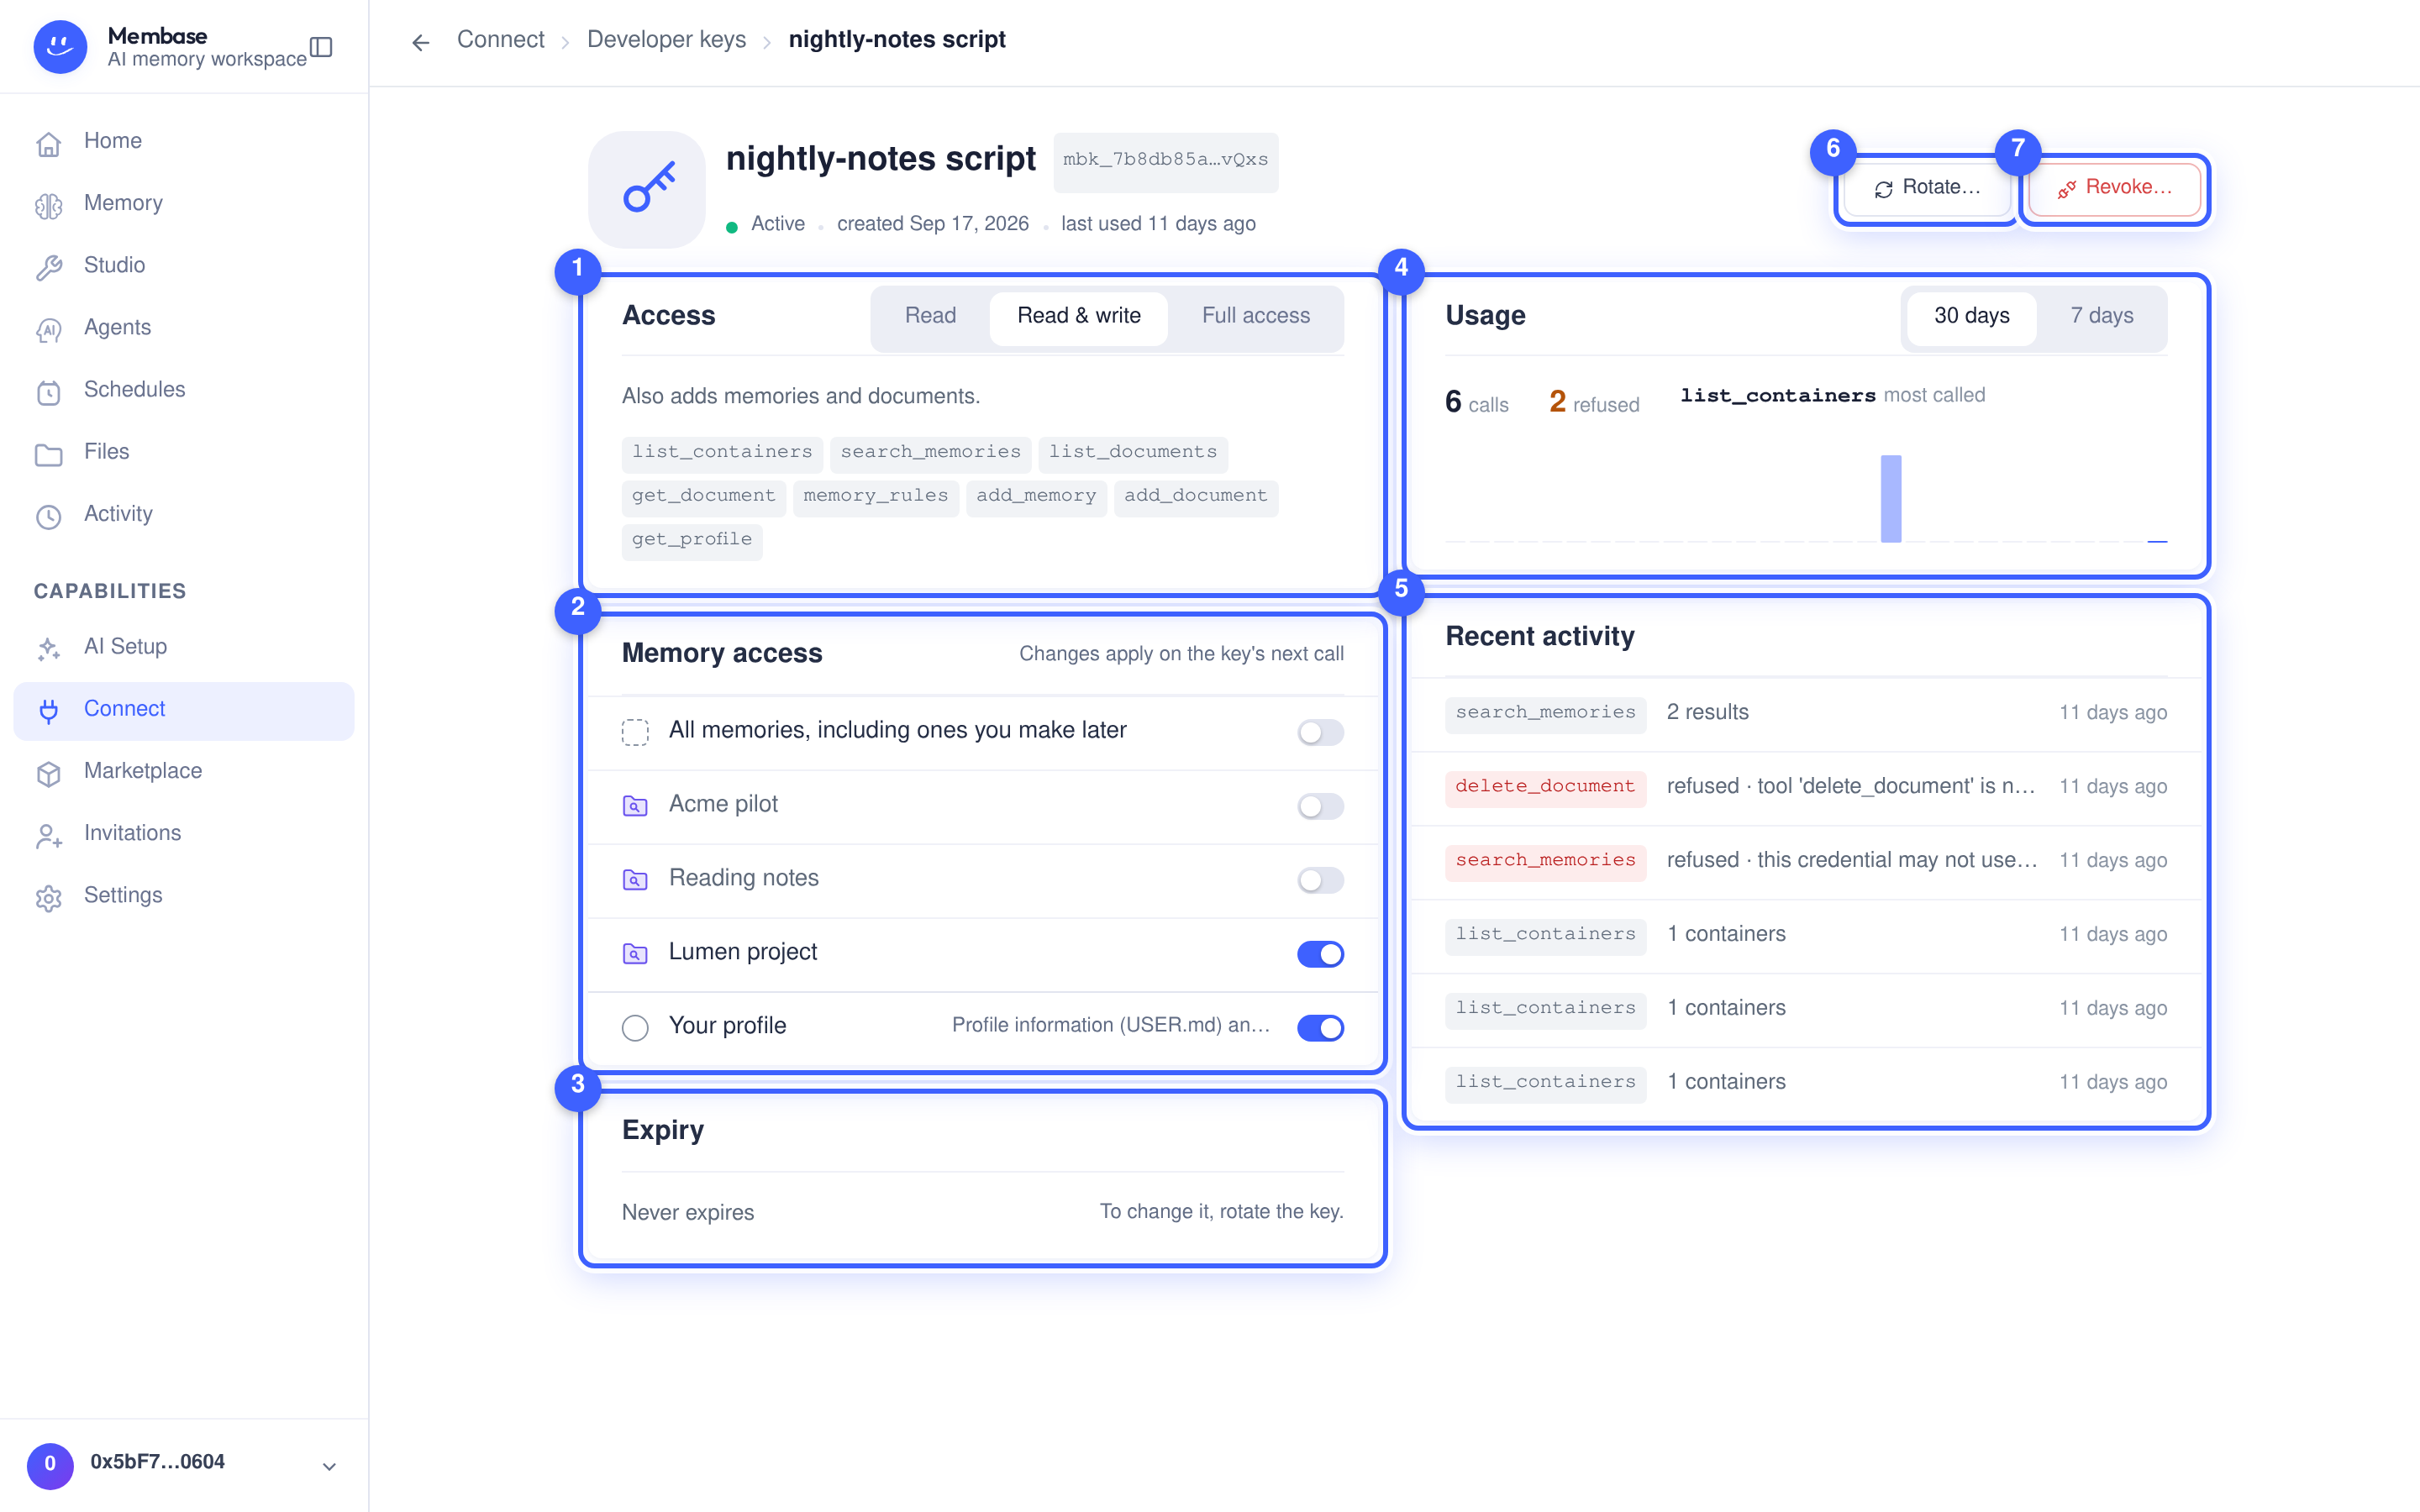The image size is (2420, 1512).
Task: Click the delete_document refused activity row
Action: point(1806,788)
